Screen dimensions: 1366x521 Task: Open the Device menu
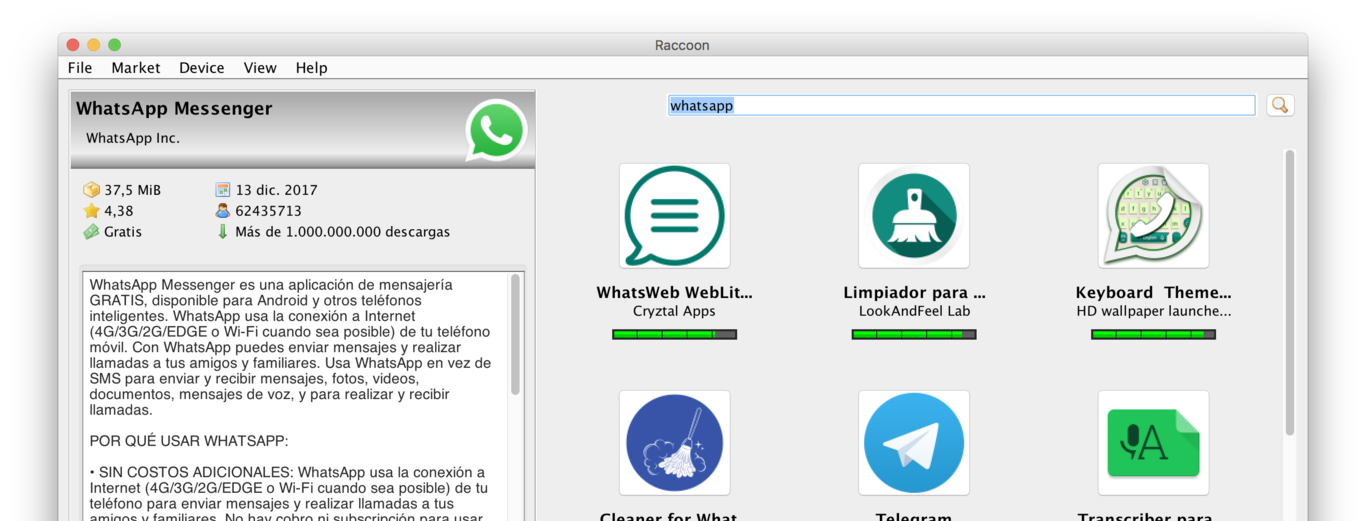pos(202,68)
